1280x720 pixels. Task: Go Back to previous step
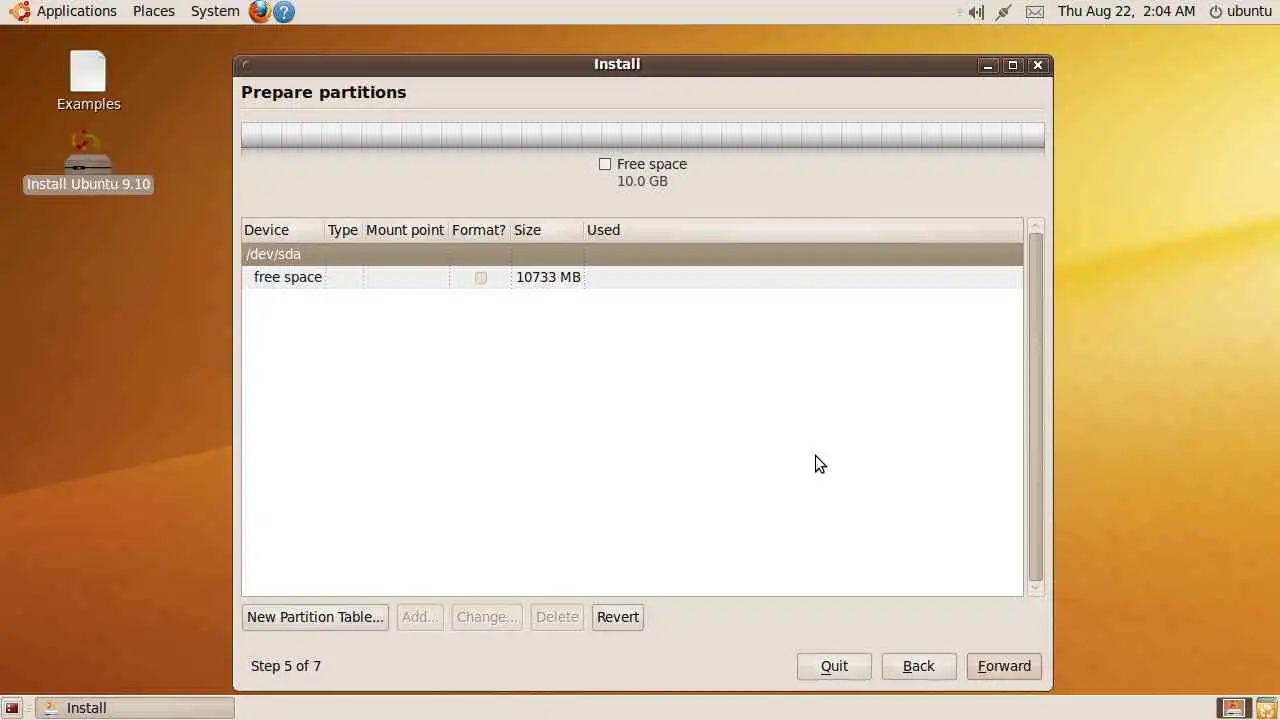(919, 666)
